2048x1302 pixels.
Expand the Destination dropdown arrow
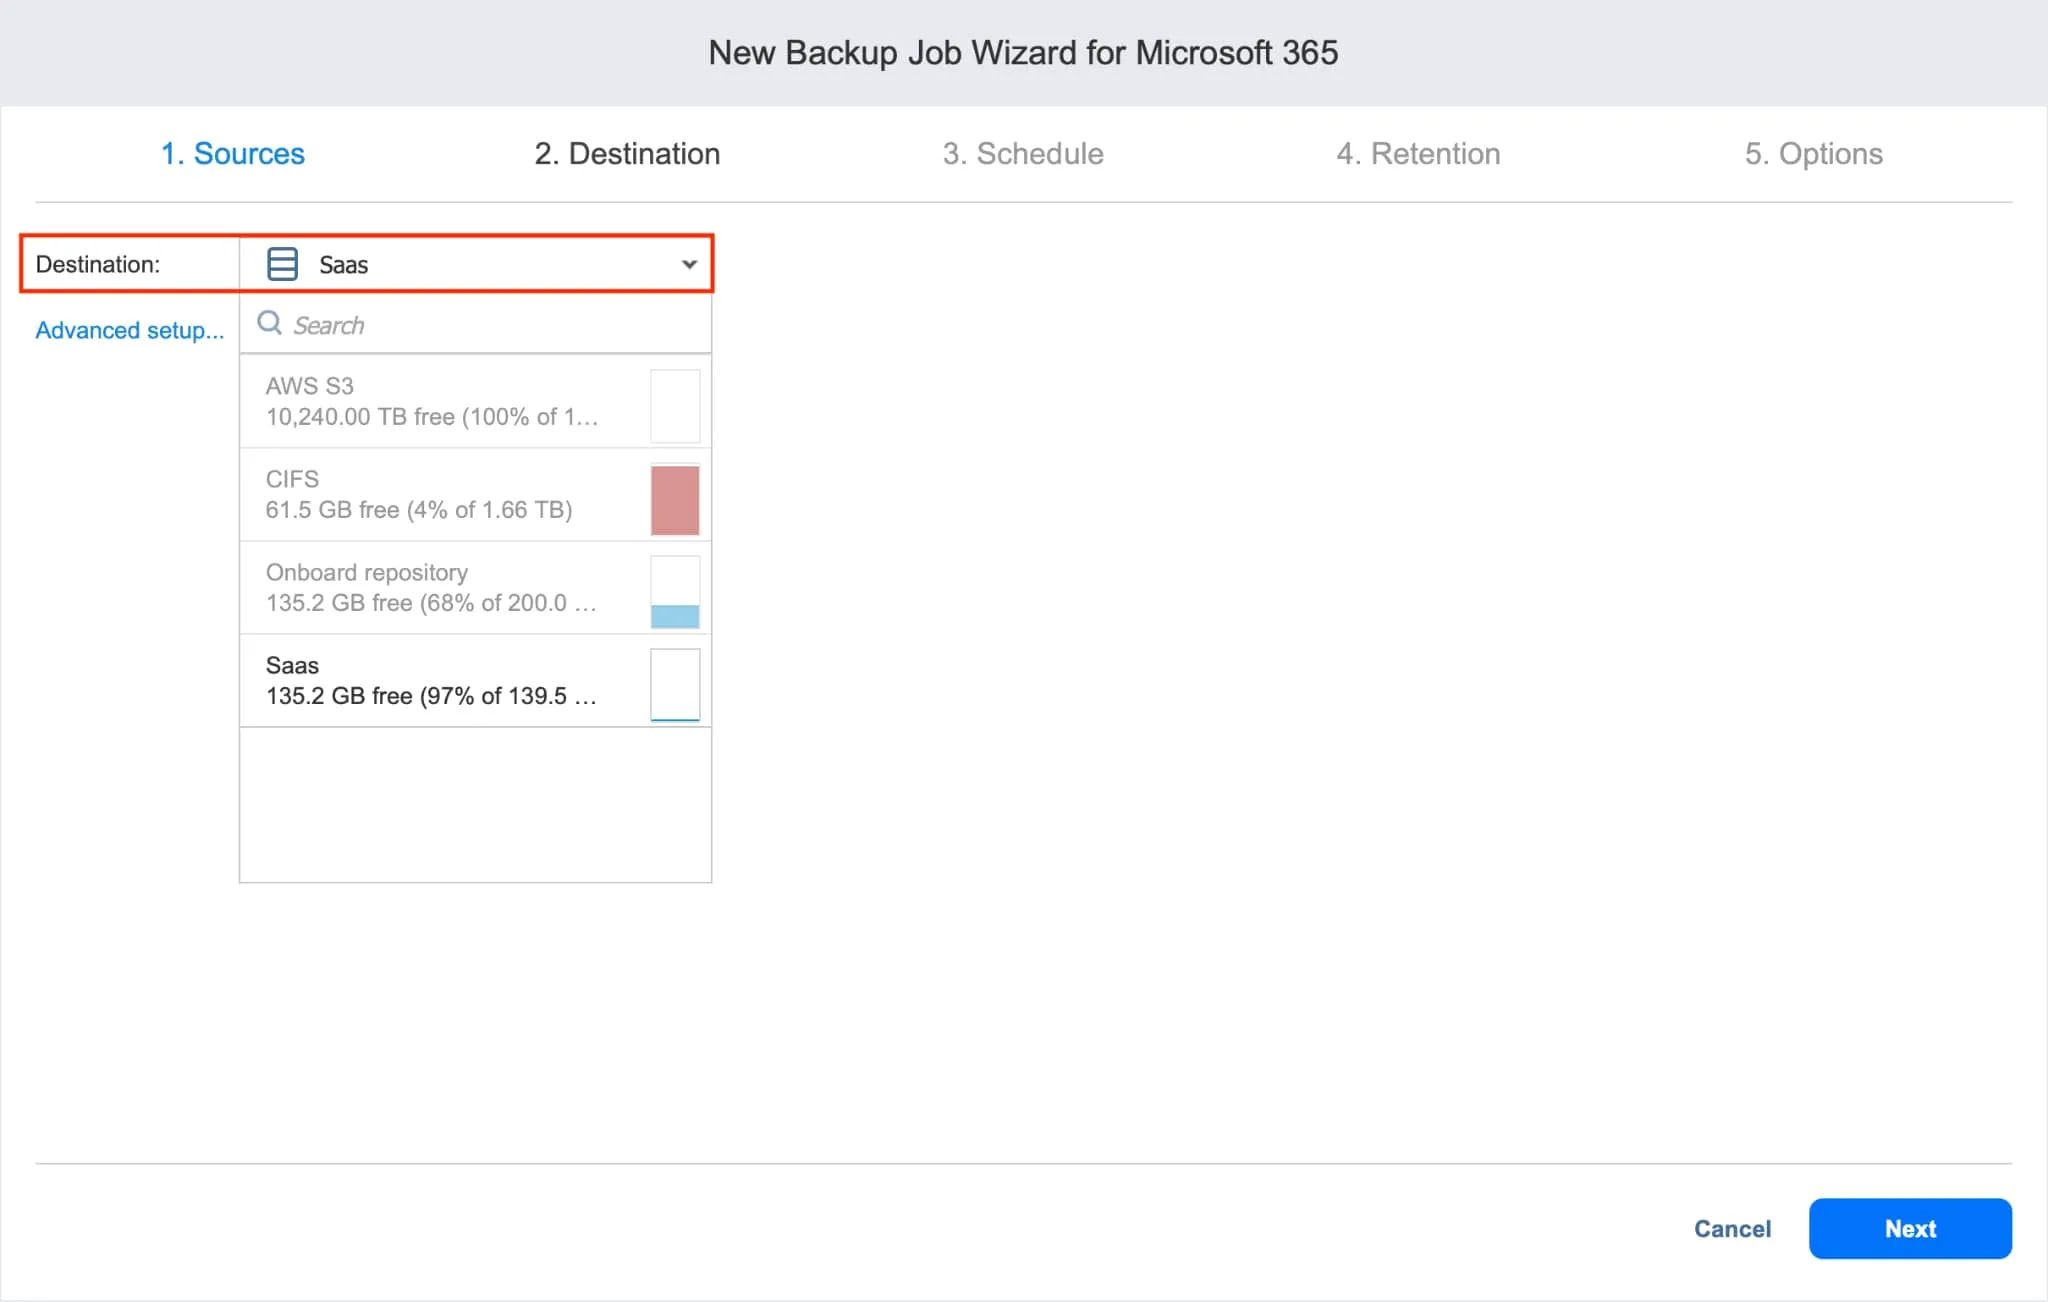click(x=689, y=265)
